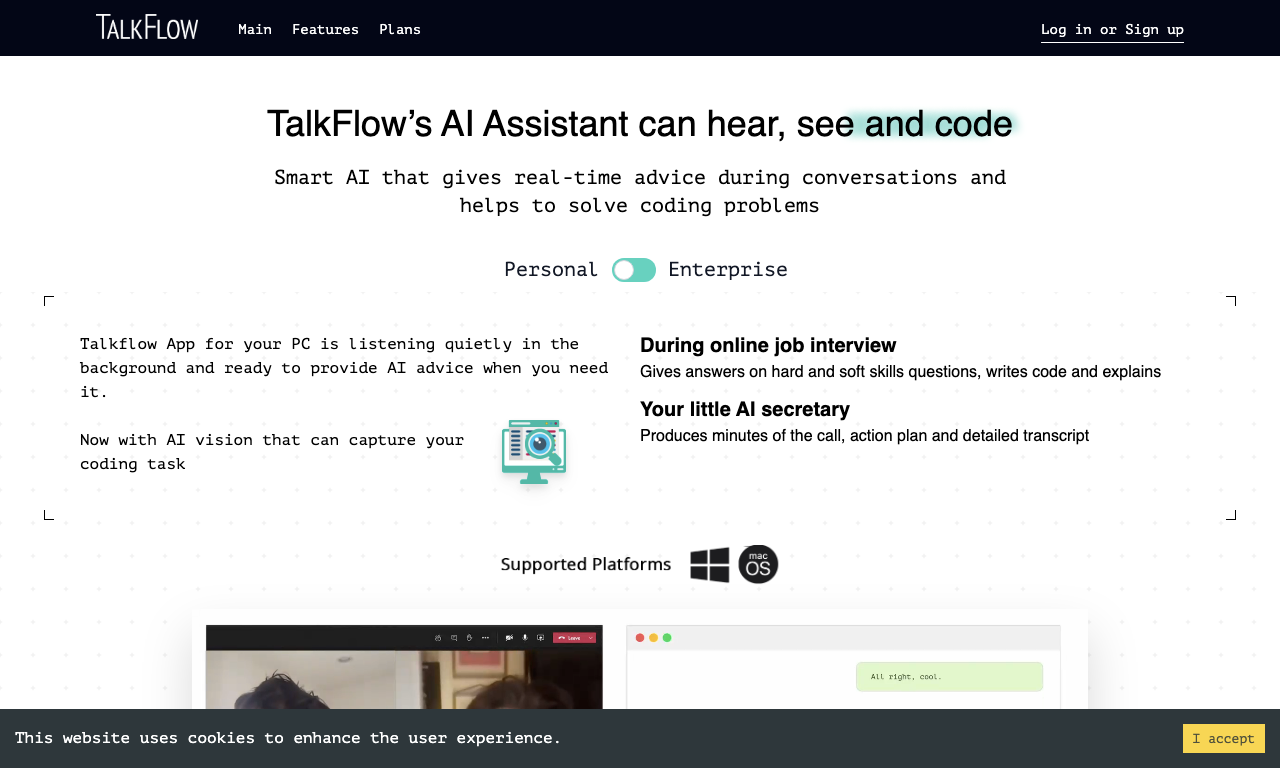Click the 'Smart AI that gives real-time advice' subtitle
Viewport: 1280px width, 768px height.
640,192
